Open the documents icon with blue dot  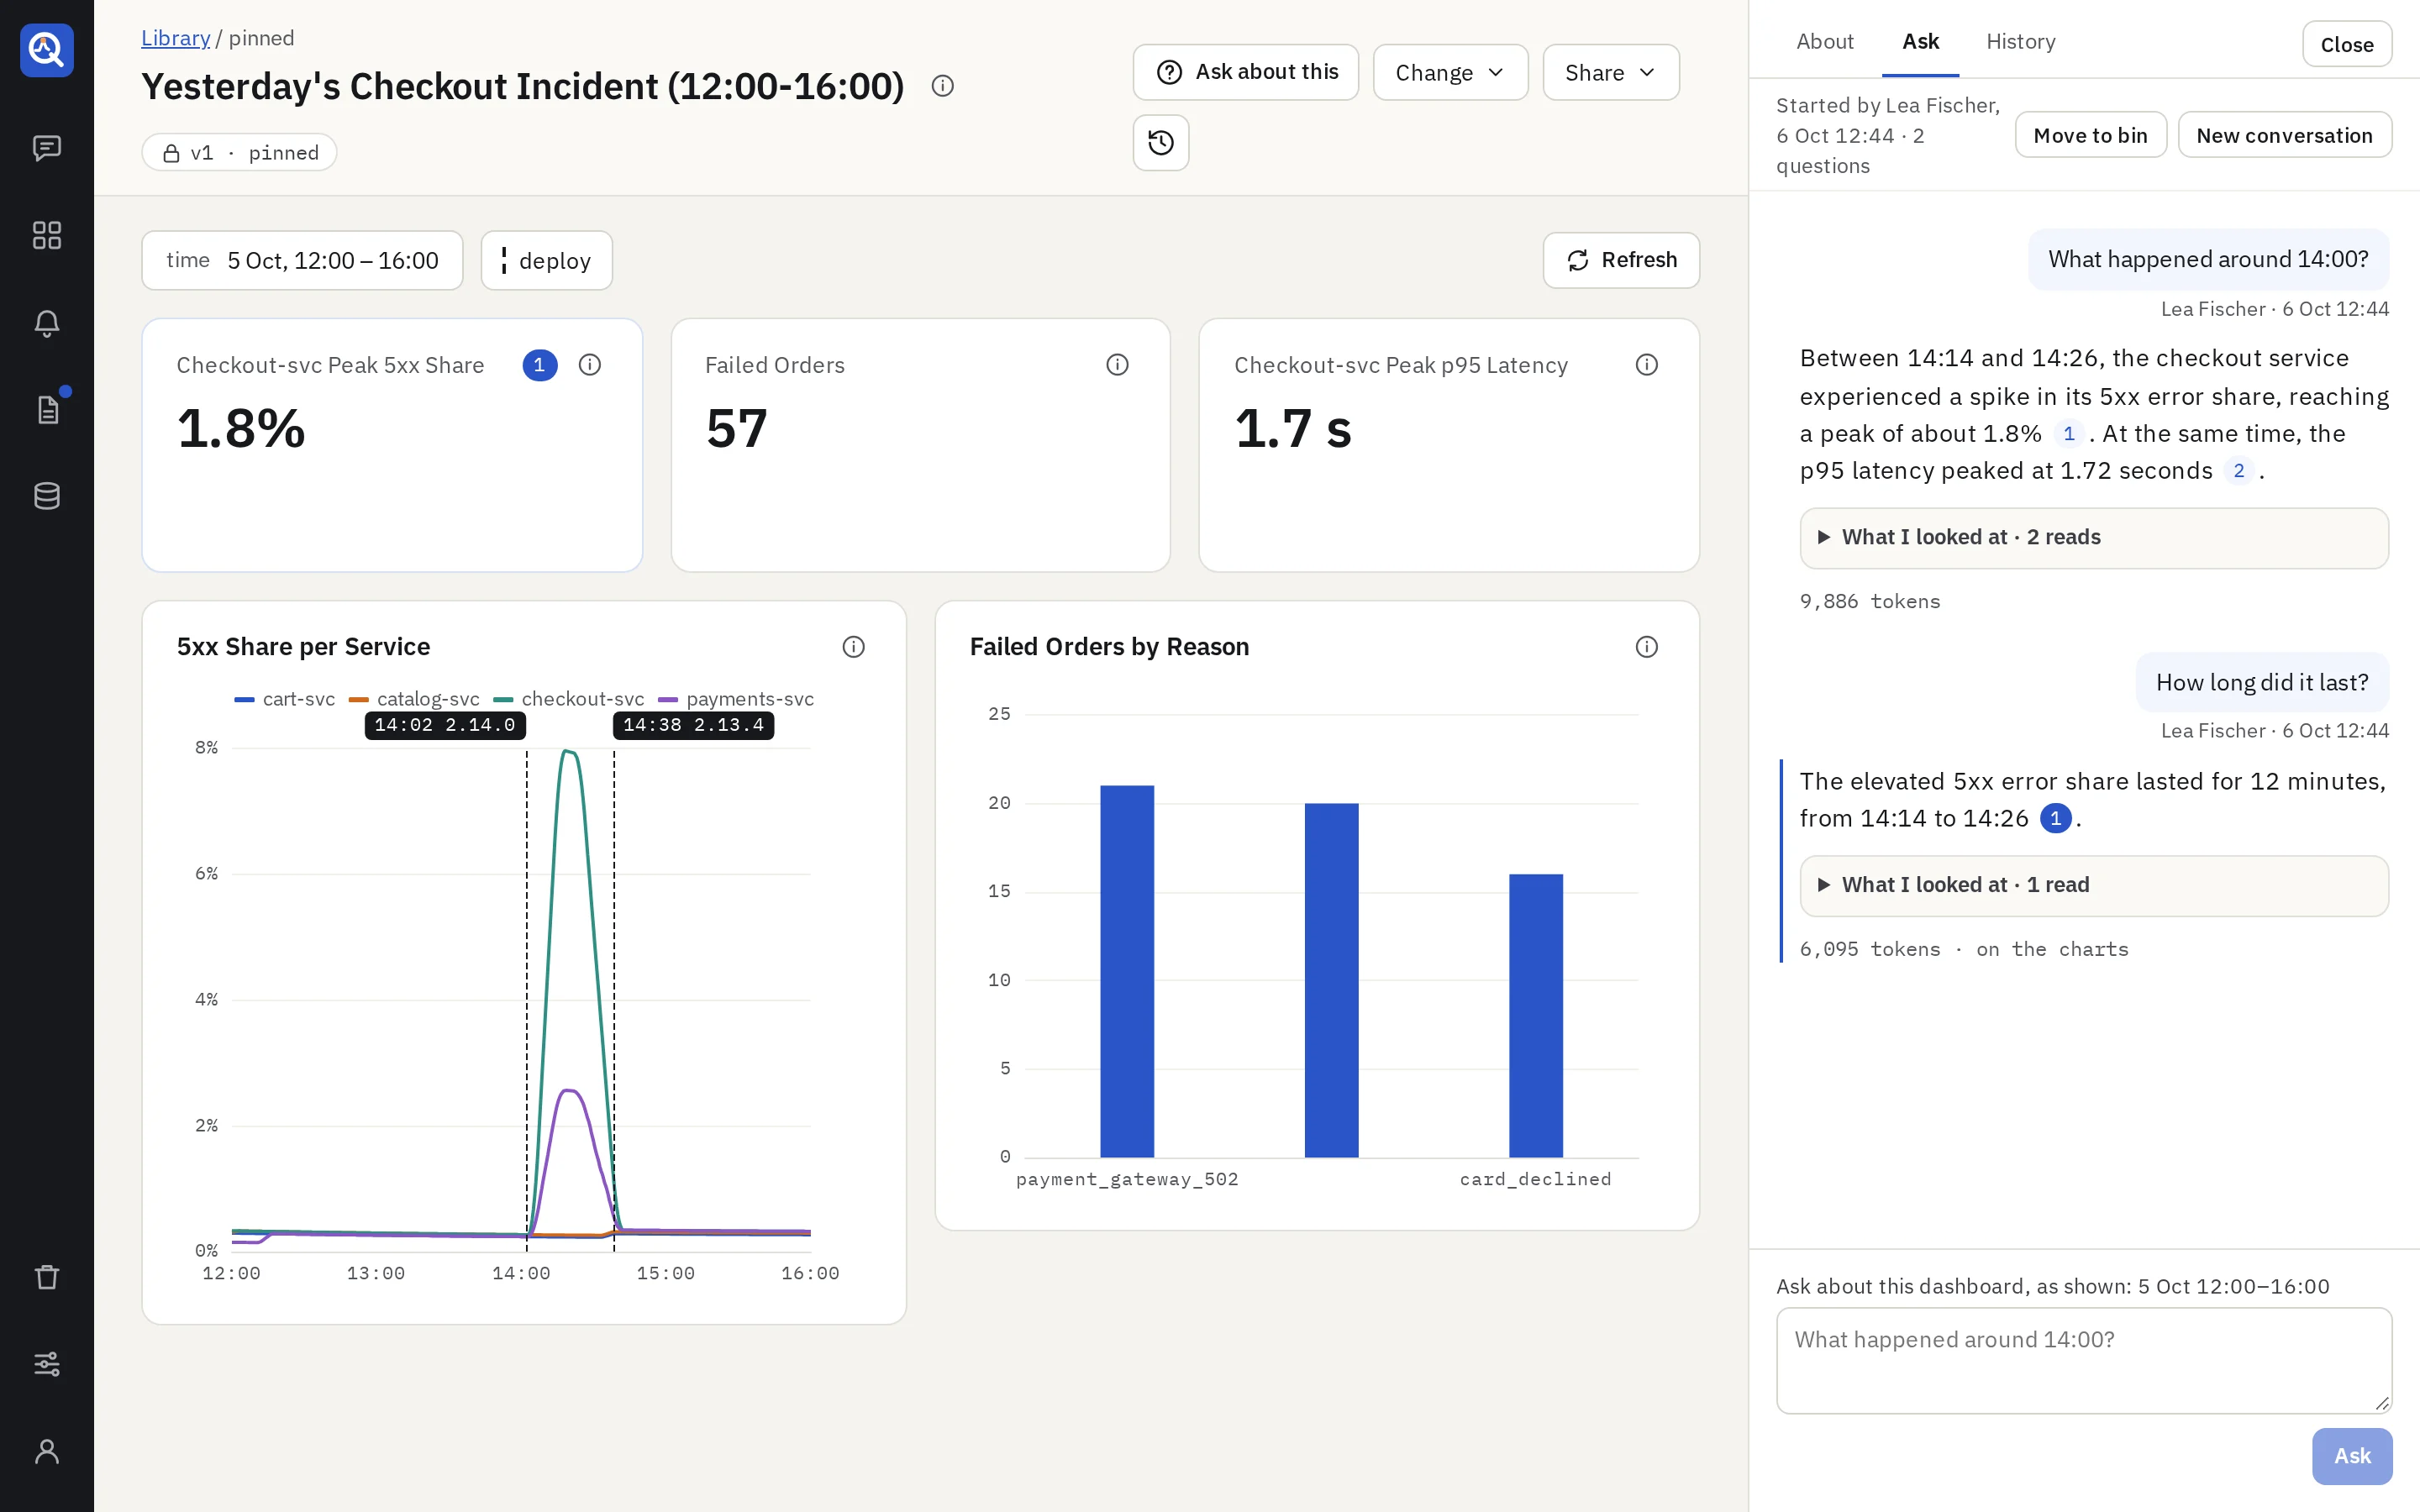point(47,409)
